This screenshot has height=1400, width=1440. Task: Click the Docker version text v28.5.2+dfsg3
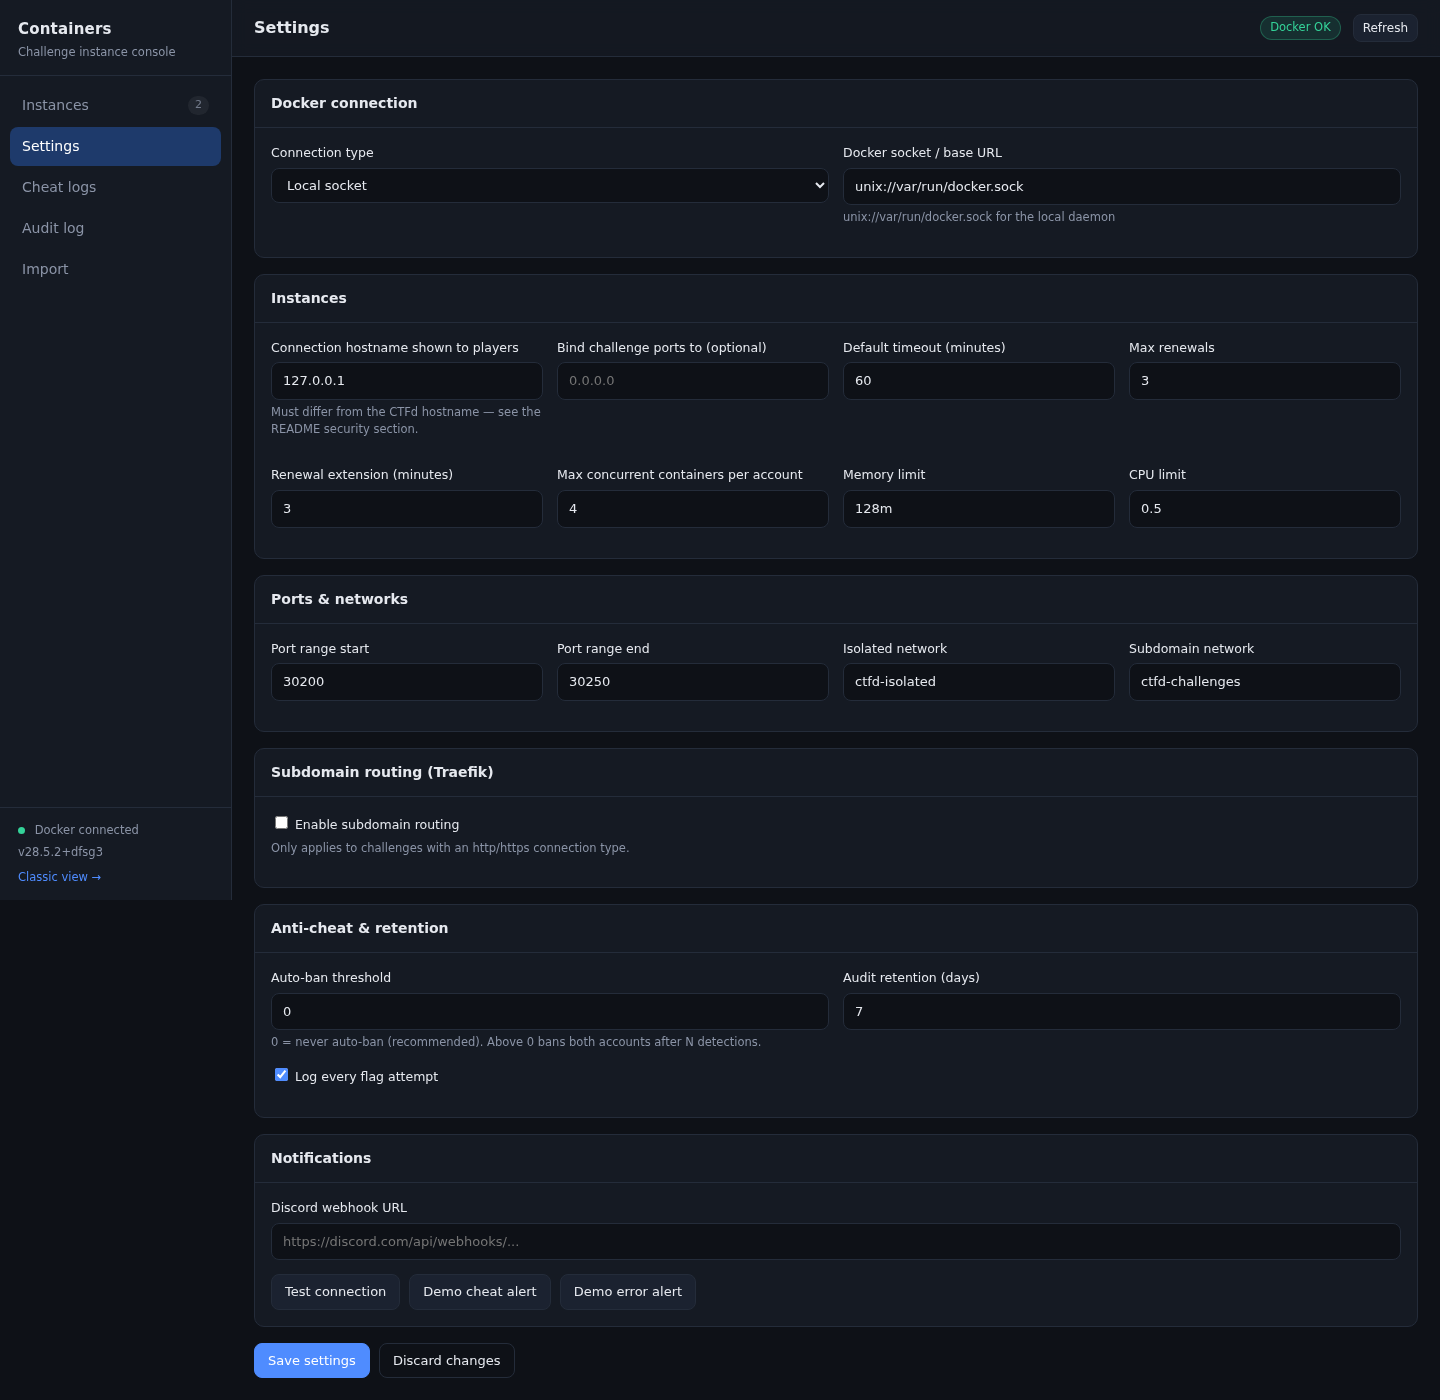60,852
